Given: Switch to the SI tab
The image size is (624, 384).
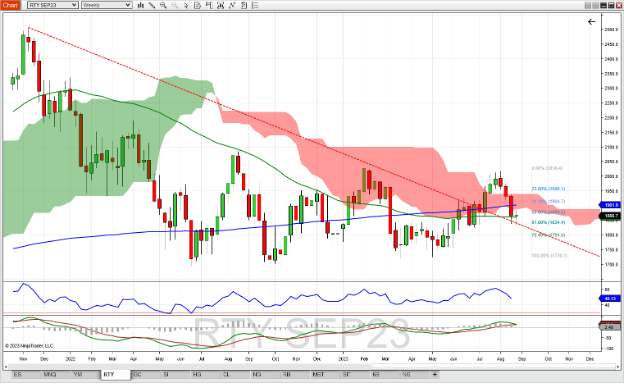Looking at the screenshot, I should (175, 374).
